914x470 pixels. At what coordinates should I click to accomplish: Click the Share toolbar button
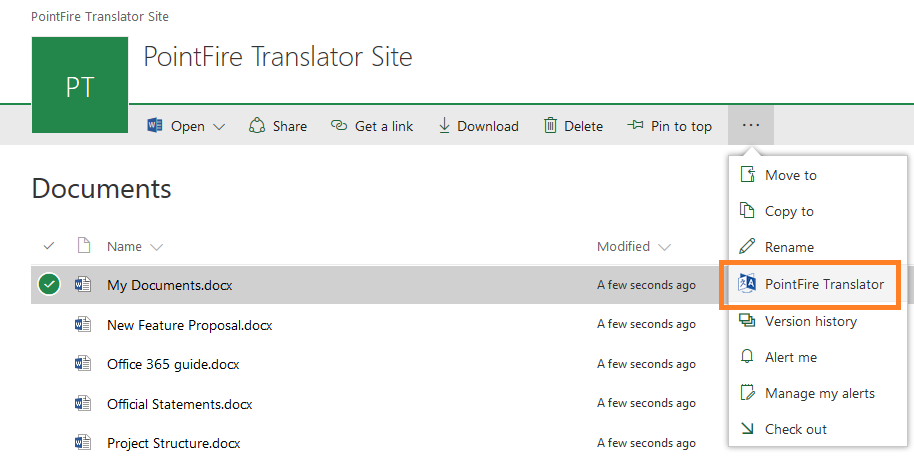click(278, 125)
